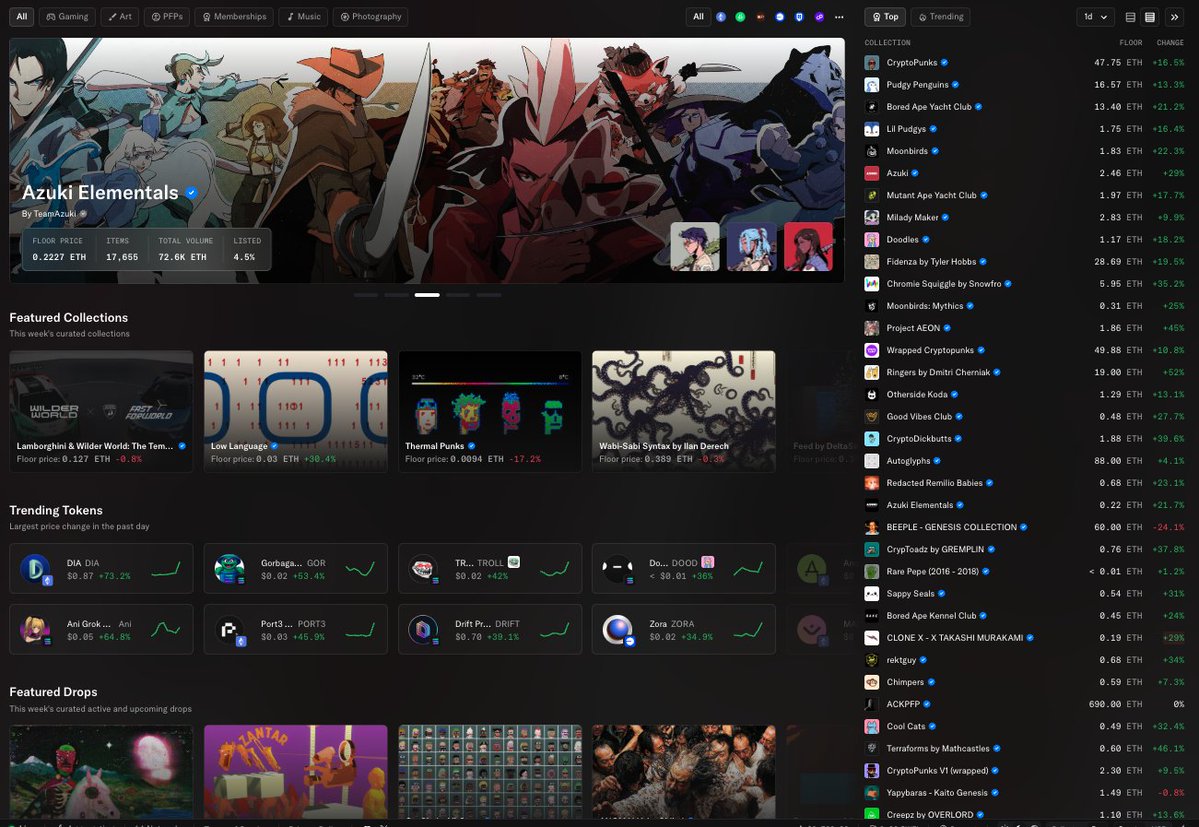Filter chains by the Ethereum icon
The height and width of the screenshot is (827, 1199).
[x=720, y=17]
